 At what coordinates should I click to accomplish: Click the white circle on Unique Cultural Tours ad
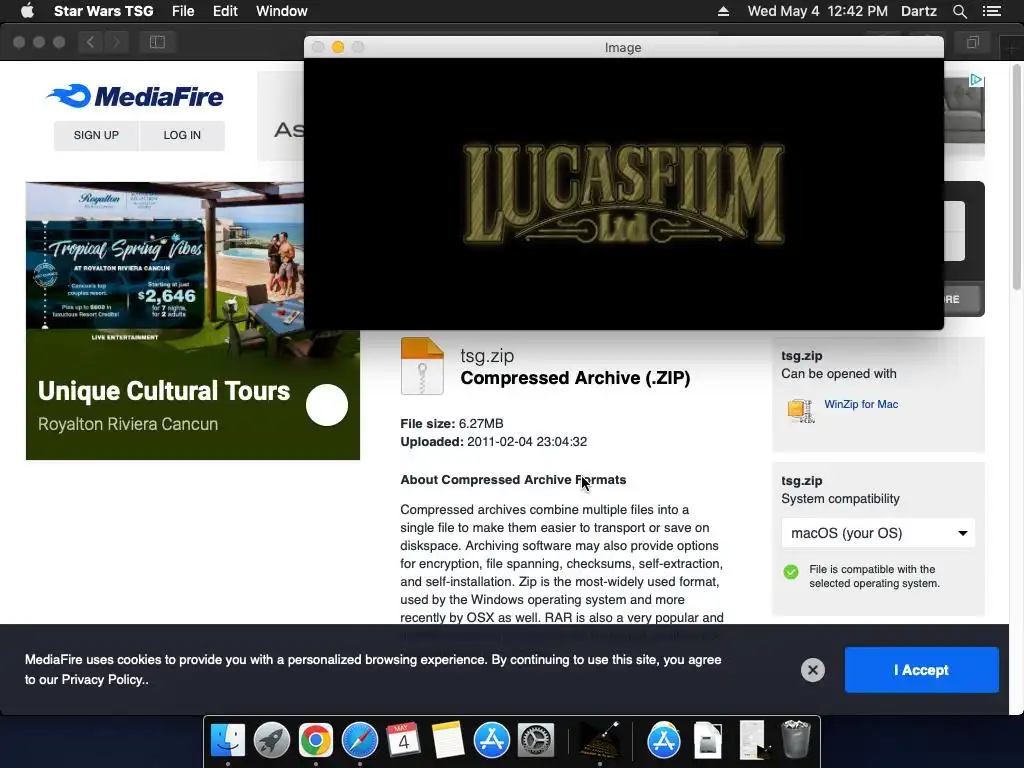[x=327, y=405]
